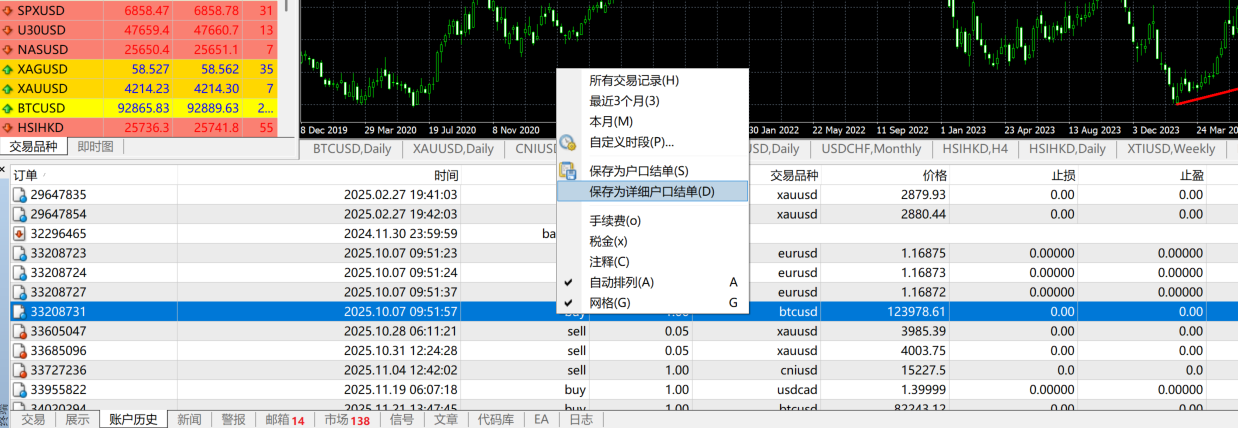Enable the 手续费 column in the menu
1238x428 pixels.
click(614, 221)
